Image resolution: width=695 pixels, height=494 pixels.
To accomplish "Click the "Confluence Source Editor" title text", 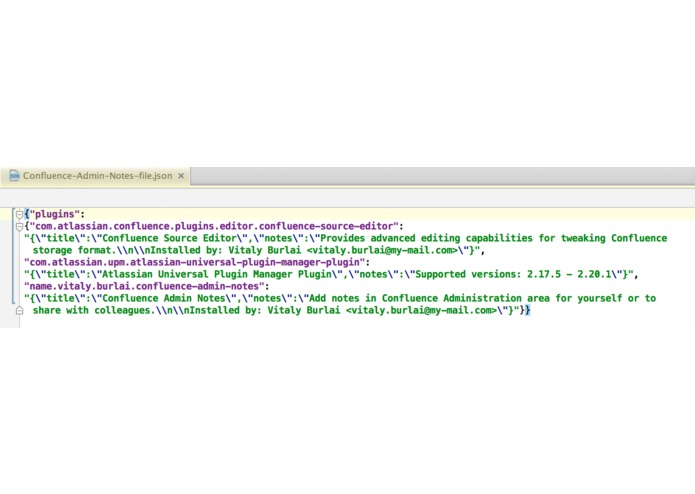I will point(169,238).
